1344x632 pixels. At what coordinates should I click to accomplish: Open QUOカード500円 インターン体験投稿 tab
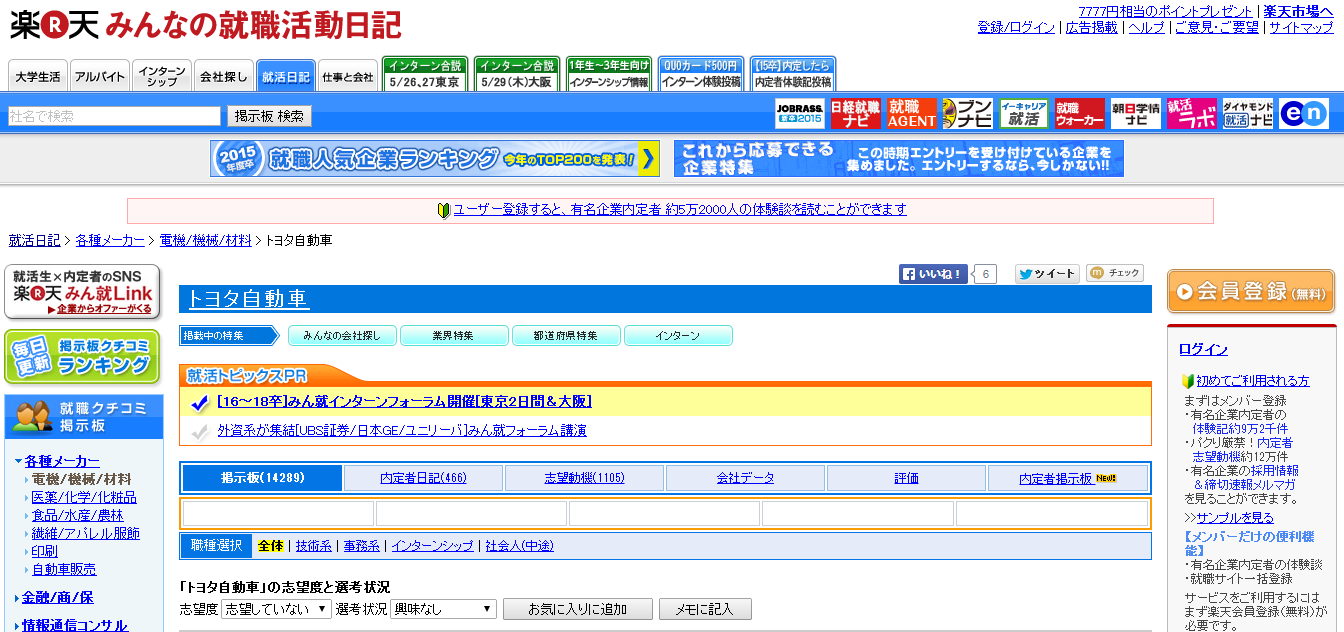[x=701, y=75]
